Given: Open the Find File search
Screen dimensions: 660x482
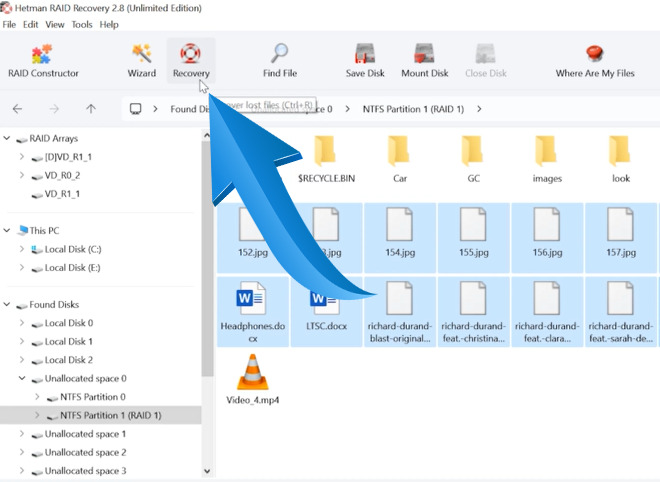Looking at the screenshot, I should point(280,61).
